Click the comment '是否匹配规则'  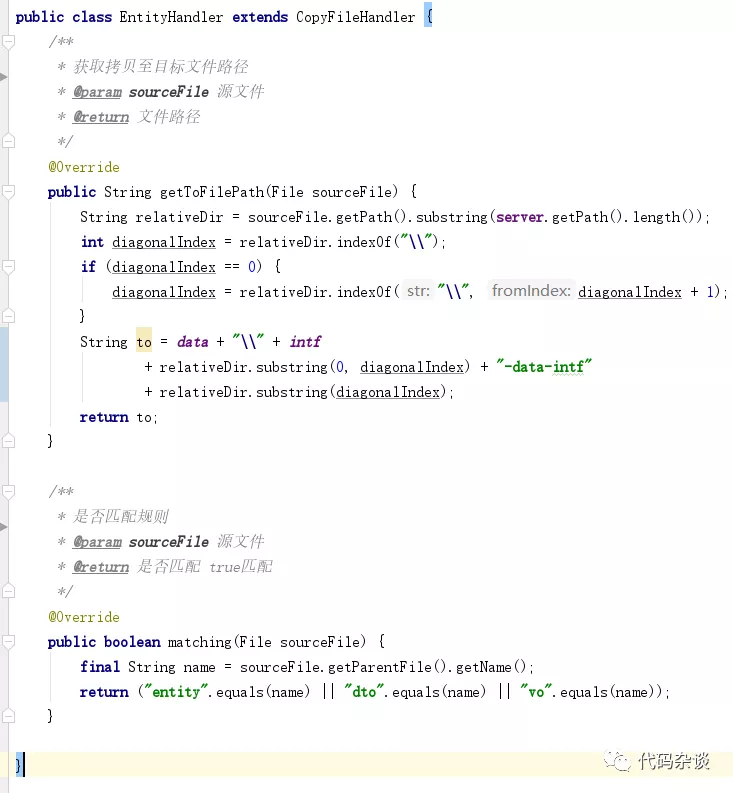[121, 516]
